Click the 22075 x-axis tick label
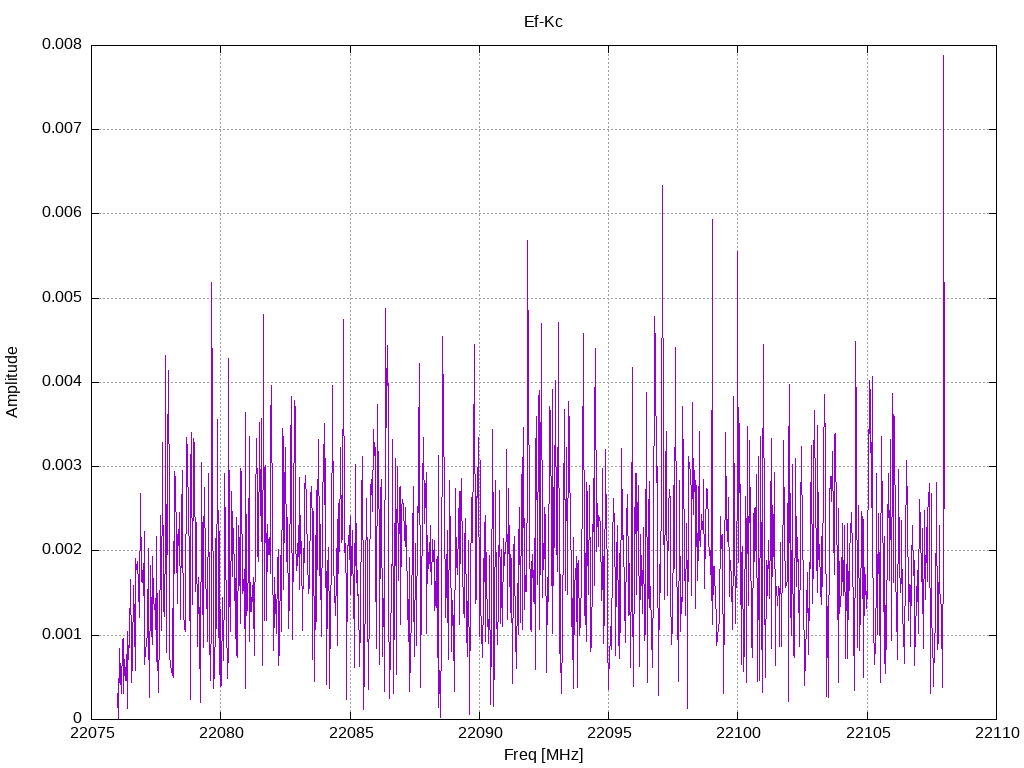 coord(91,733)
